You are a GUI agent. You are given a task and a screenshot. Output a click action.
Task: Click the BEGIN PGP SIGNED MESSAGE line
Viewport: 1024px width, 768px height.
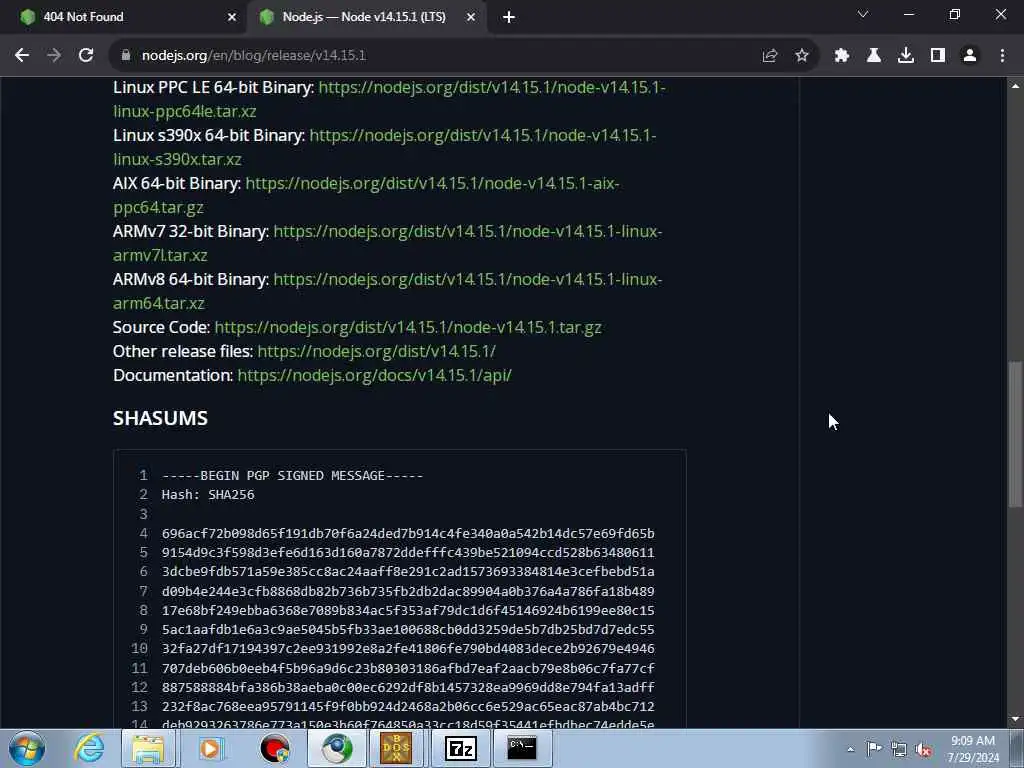tap(293, 475)
